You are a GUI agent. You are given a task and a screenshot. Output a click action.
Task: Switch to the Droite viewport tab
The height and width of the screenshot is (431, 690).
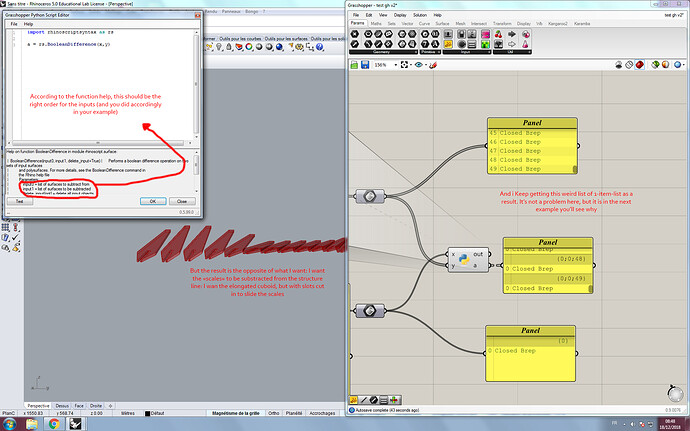[x=95, y=405]
